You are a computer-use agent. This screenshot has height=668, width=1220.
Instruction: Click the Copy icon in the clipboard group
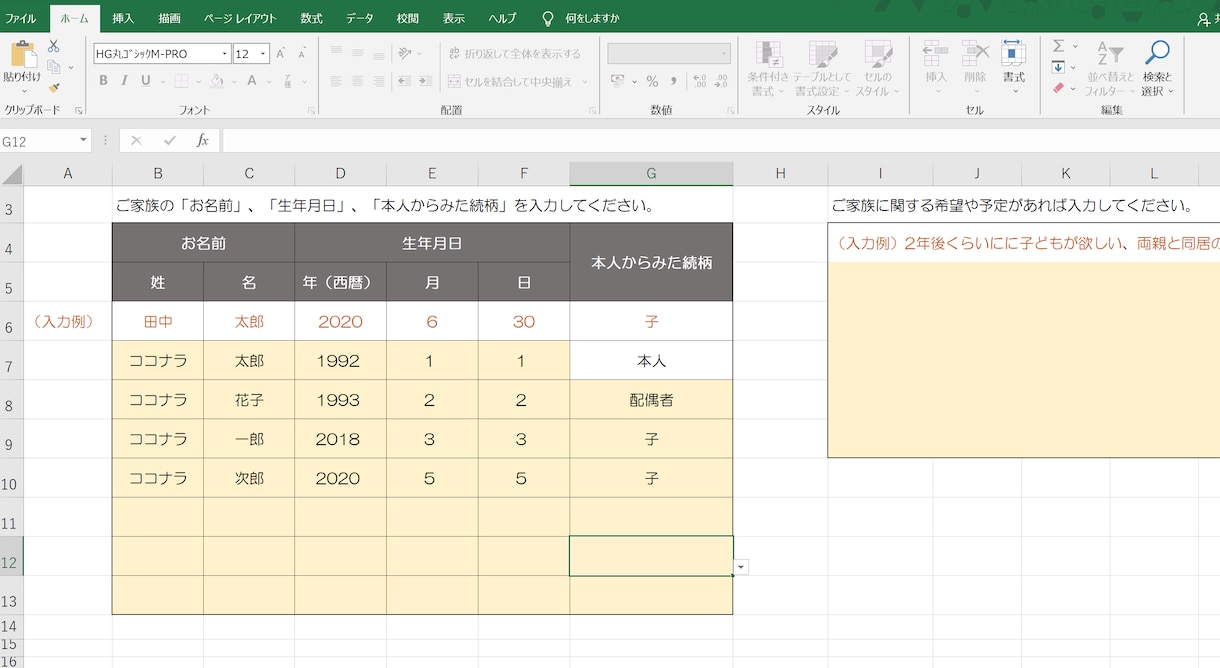coord(54,67)
